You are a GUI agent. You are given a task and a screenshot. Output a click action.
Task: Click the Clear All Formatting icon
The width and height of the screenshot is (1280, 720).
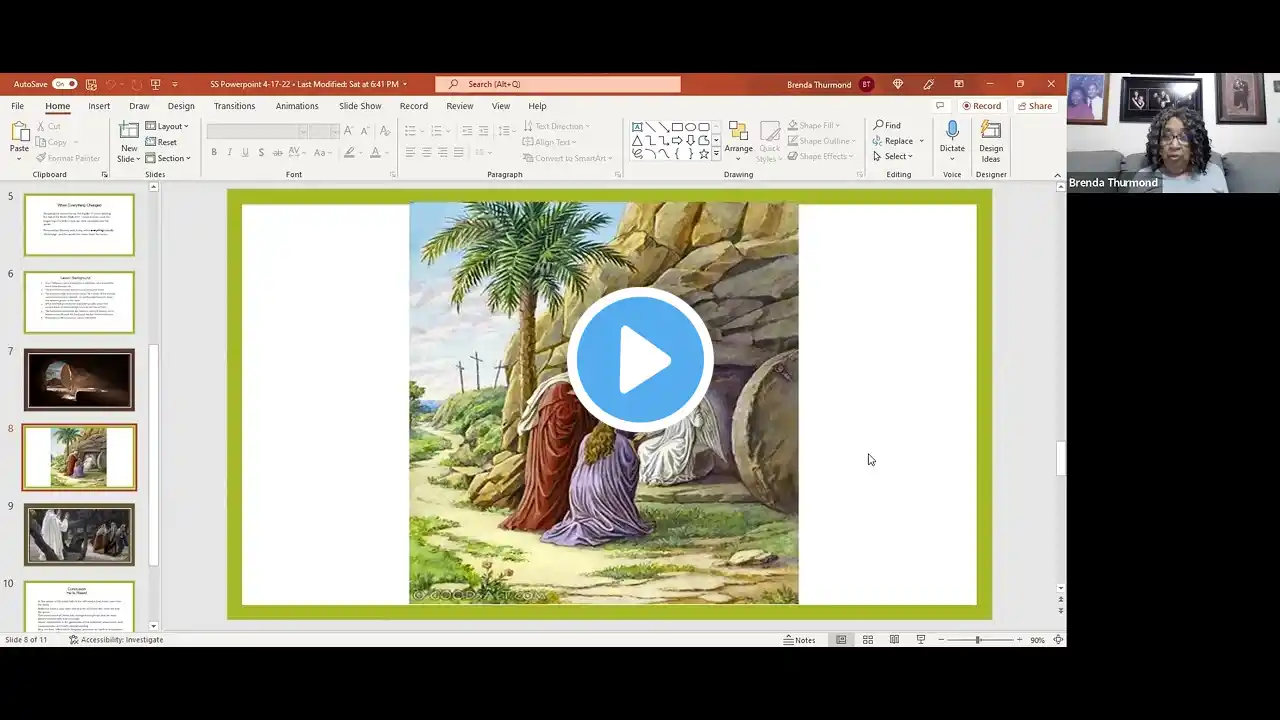tap(385, 131)
